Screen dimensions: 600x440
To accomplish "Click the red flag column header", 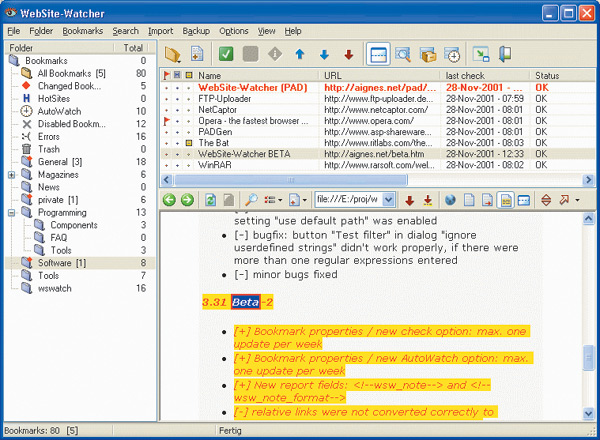I will [x=166, y=75].
